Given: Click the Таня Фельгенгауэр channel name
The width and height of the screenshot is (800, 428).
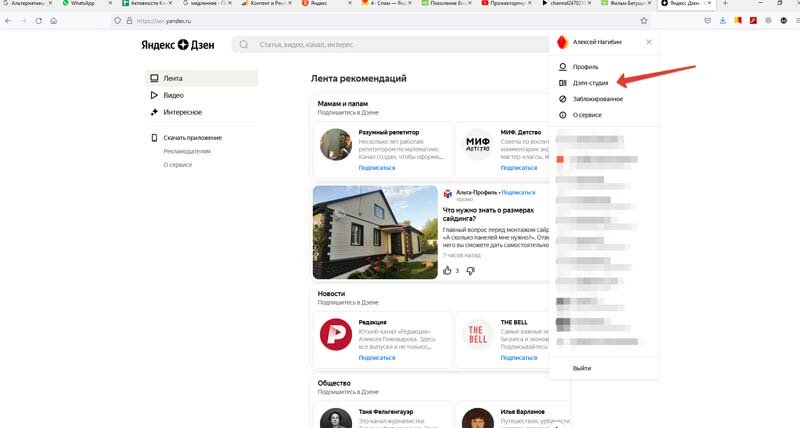Looking at the screenshot, I should click(x=386, y=412).
